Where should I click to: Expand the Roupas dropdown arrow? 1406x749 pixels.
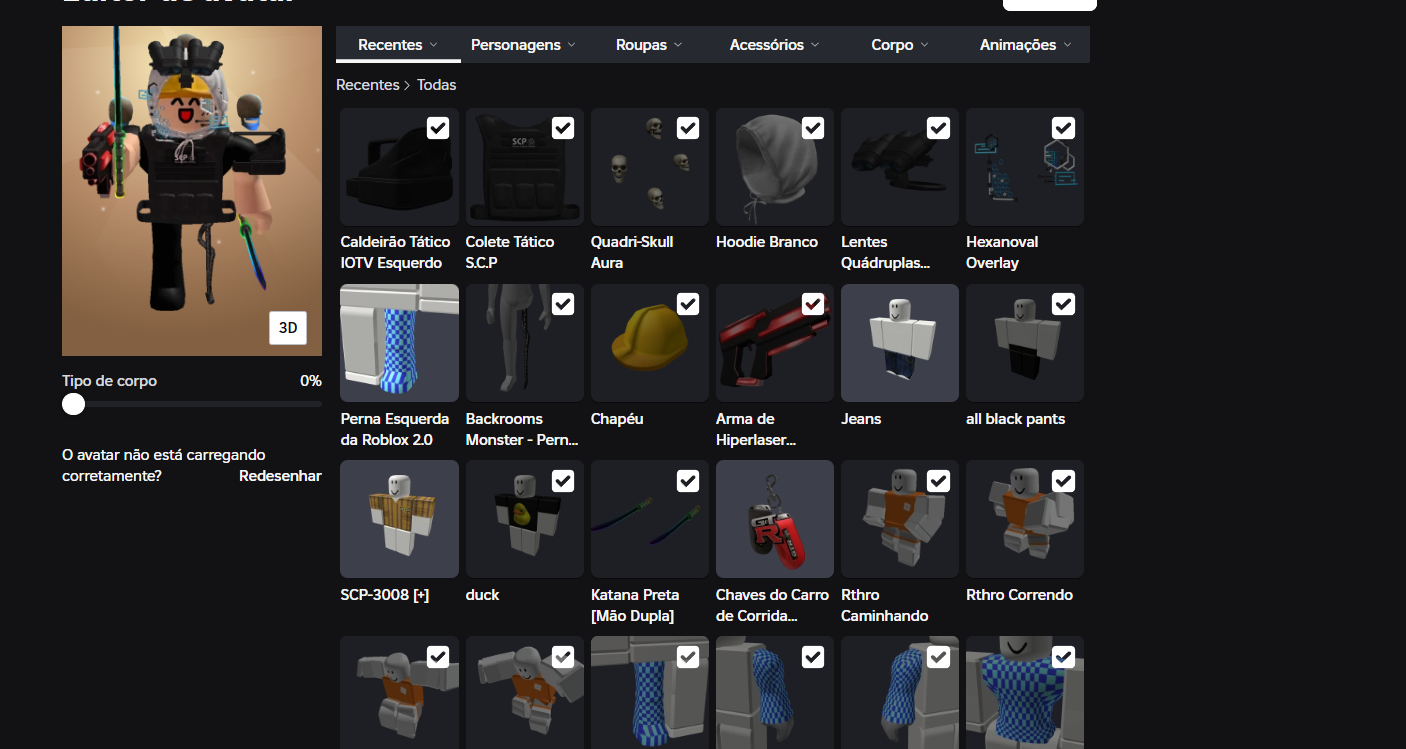click(x=678, y=45)
